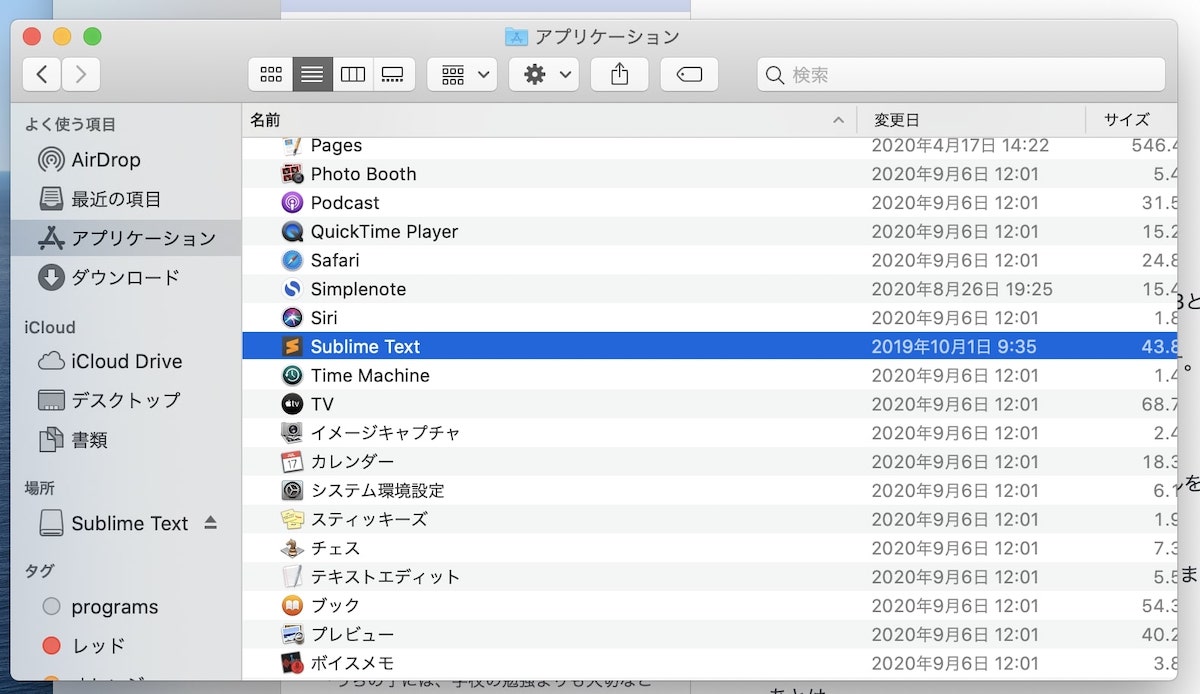Select the Podcast app icon

tap(292, 203)
